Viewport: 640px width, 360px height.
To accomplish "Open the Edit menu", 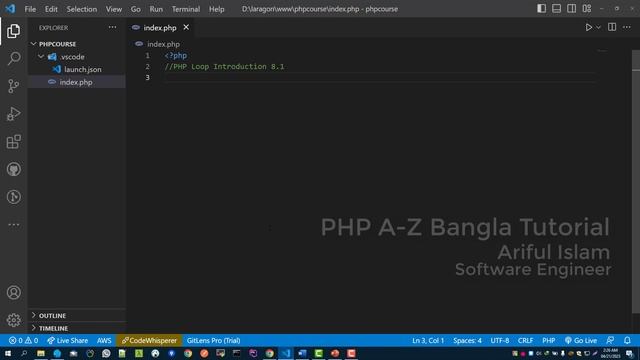I will (x=51, y=9).
